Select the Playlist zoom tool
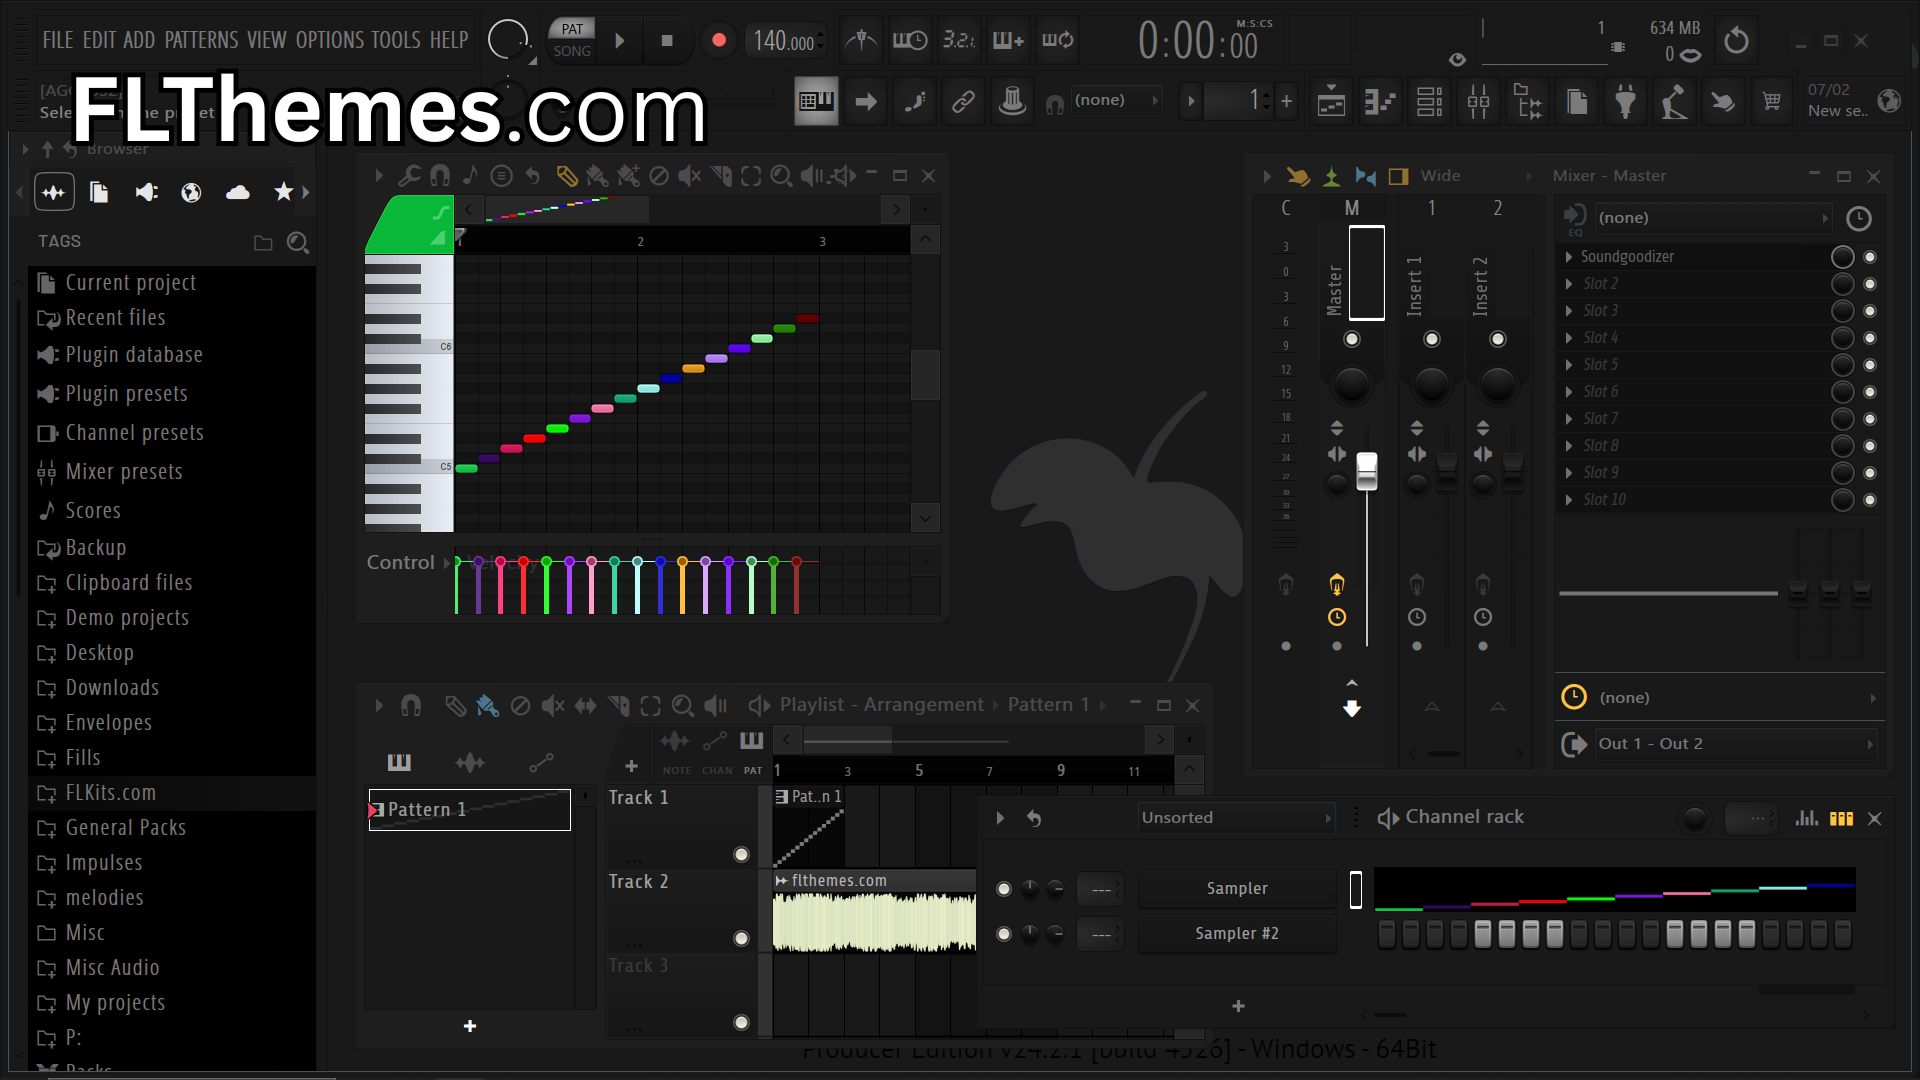Screen dimensions: 1920x1080 683,706
